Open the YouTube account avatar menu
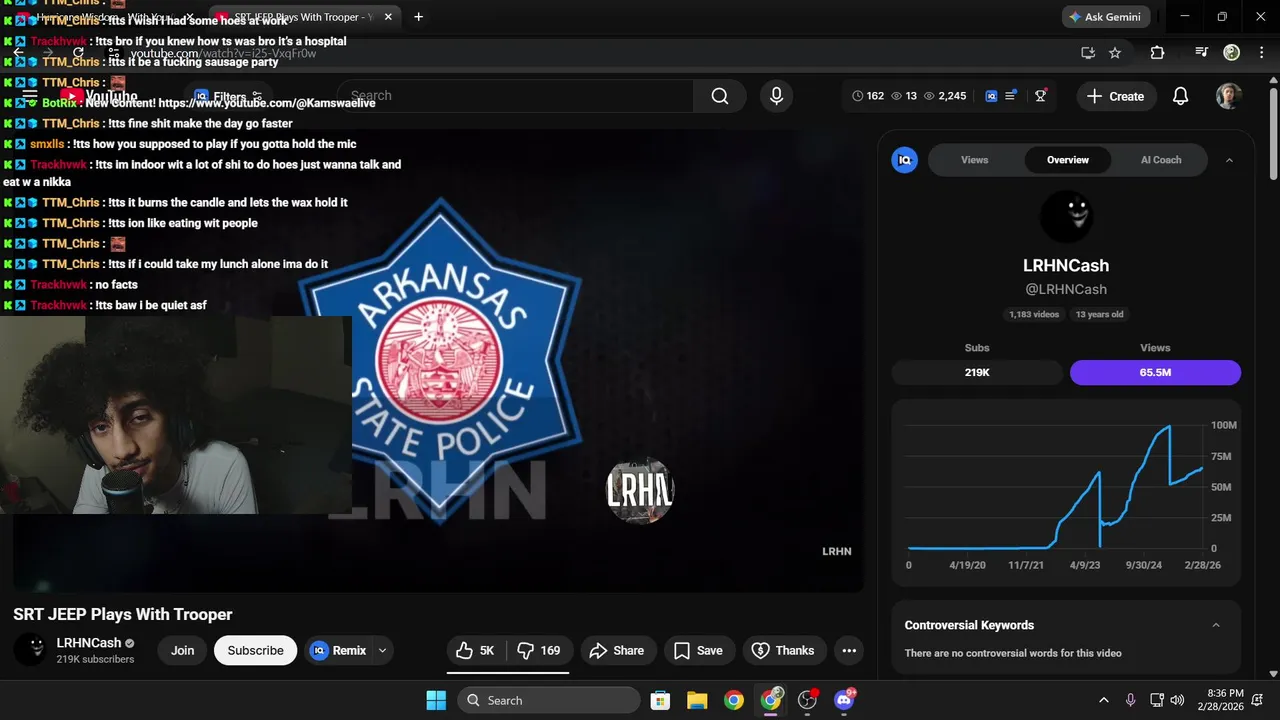This screenshot has height=720, width=1280. click(x=1229, y=96)
